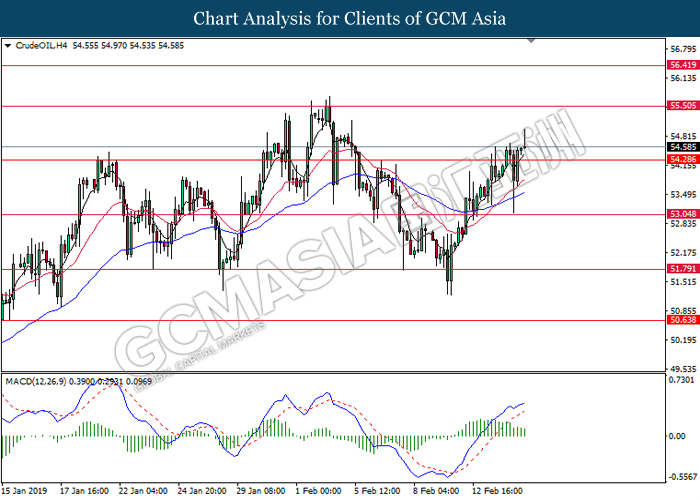The width and height of the screenshot is (700, 500).
Task: Click the 24 Jan 20:00 time label
Action: 202,491
